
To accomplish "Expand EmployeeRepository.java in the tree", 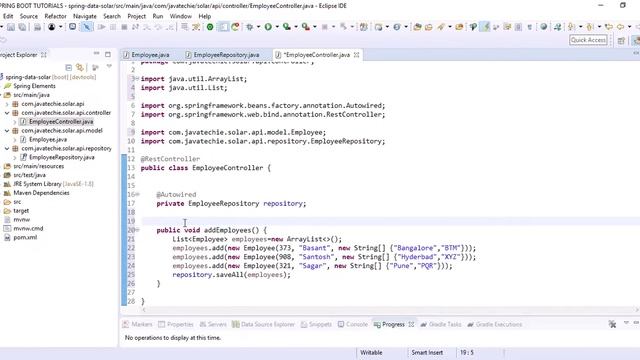I will coord(15,158).
